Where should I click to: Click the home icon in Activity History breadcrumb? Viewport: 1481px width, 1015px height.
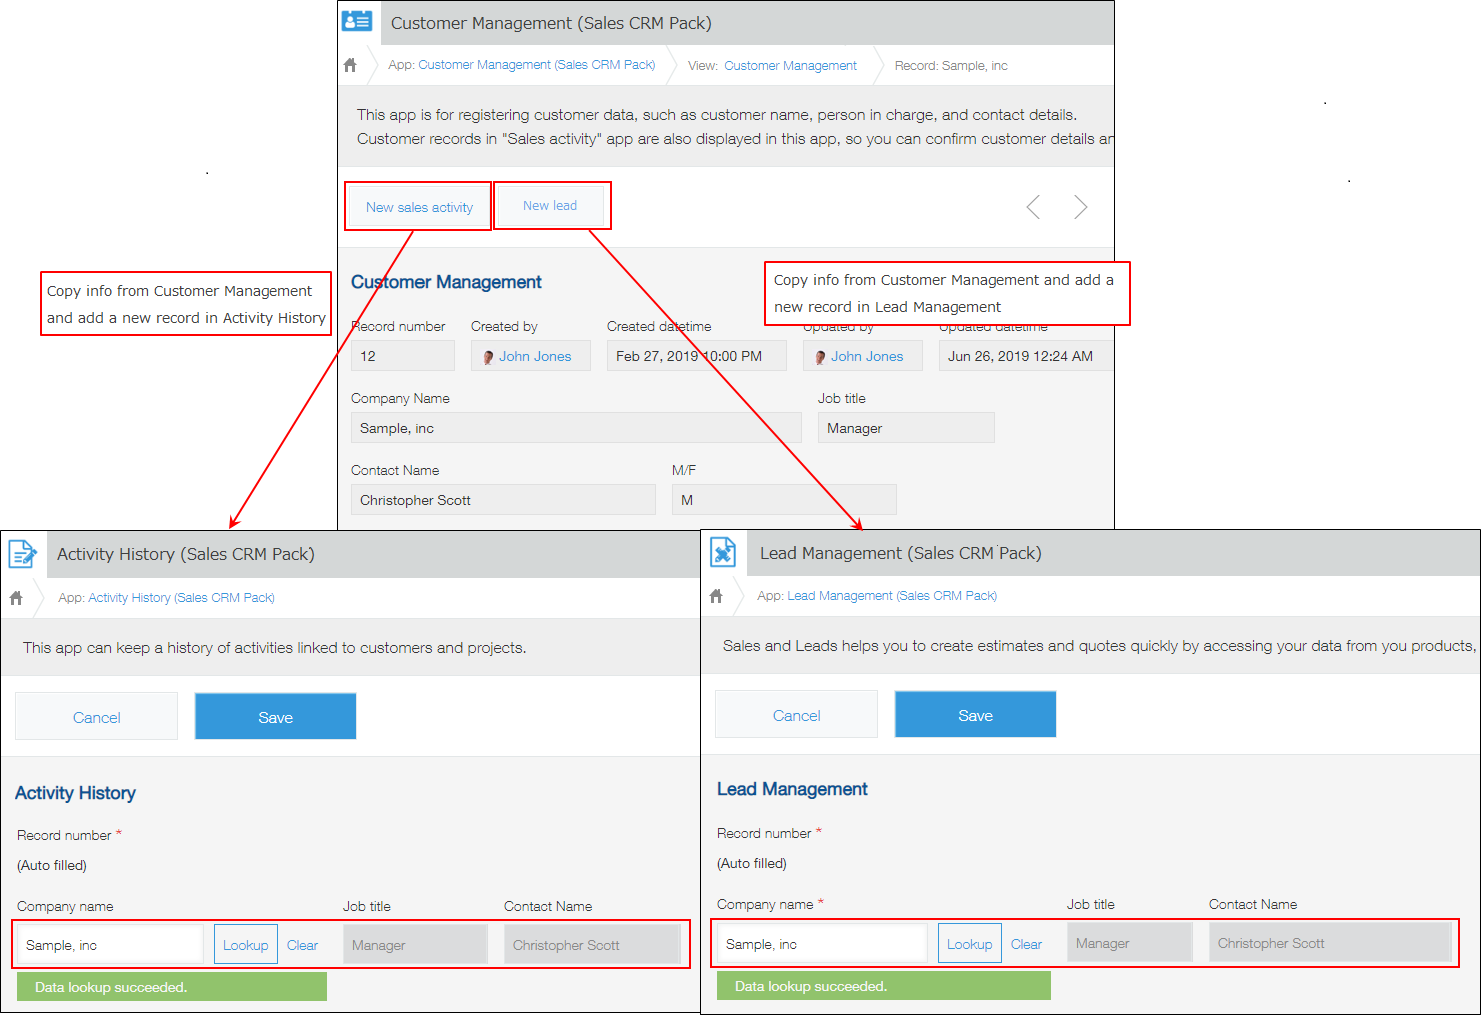pos(15,597)
